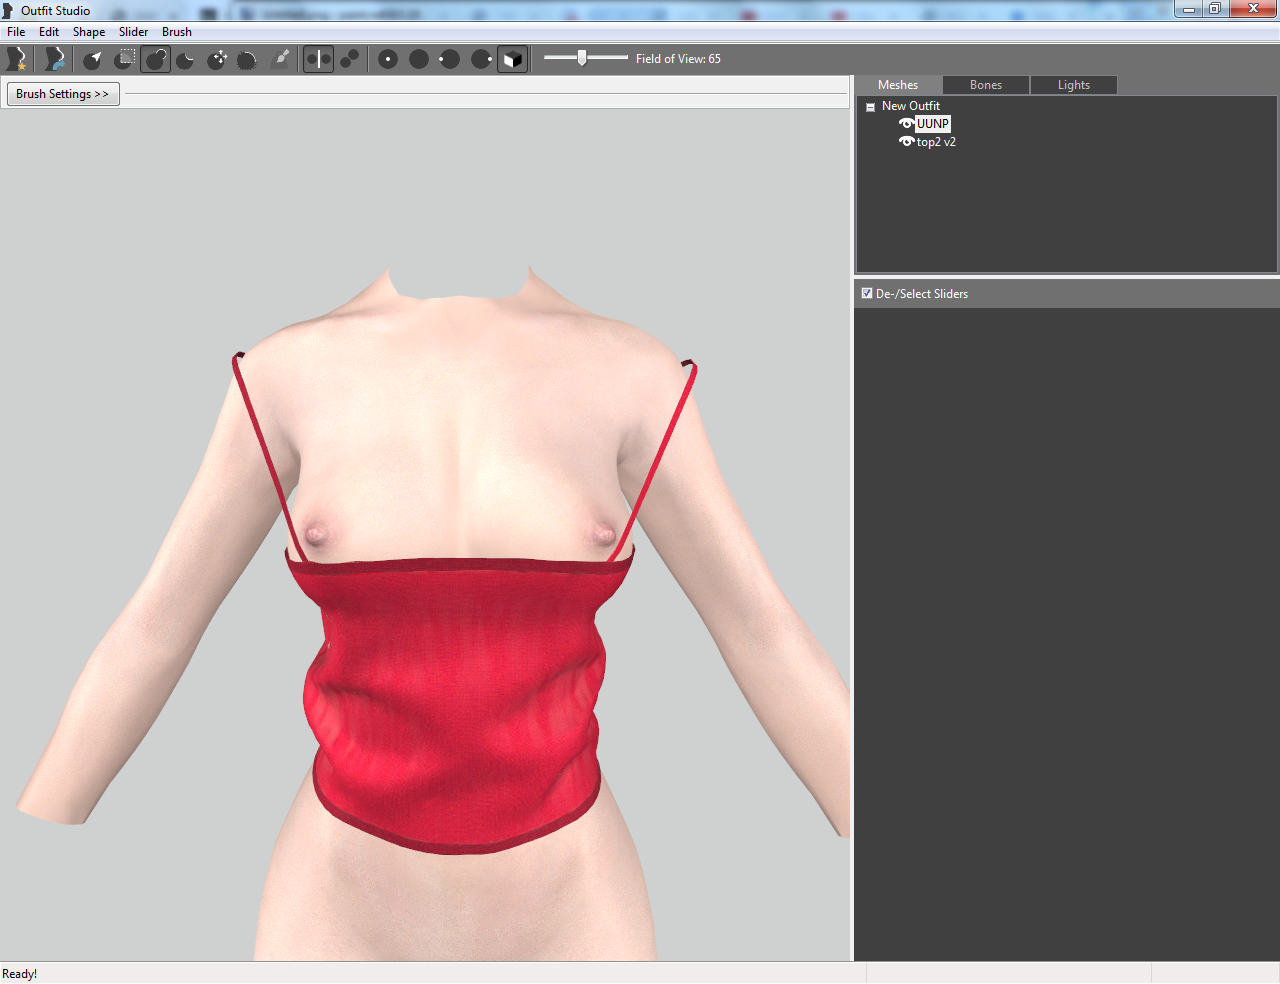Select the Mask brush tool
Image resolution: width=1280 pixels, height=984 pixels.
coord(125,59)
